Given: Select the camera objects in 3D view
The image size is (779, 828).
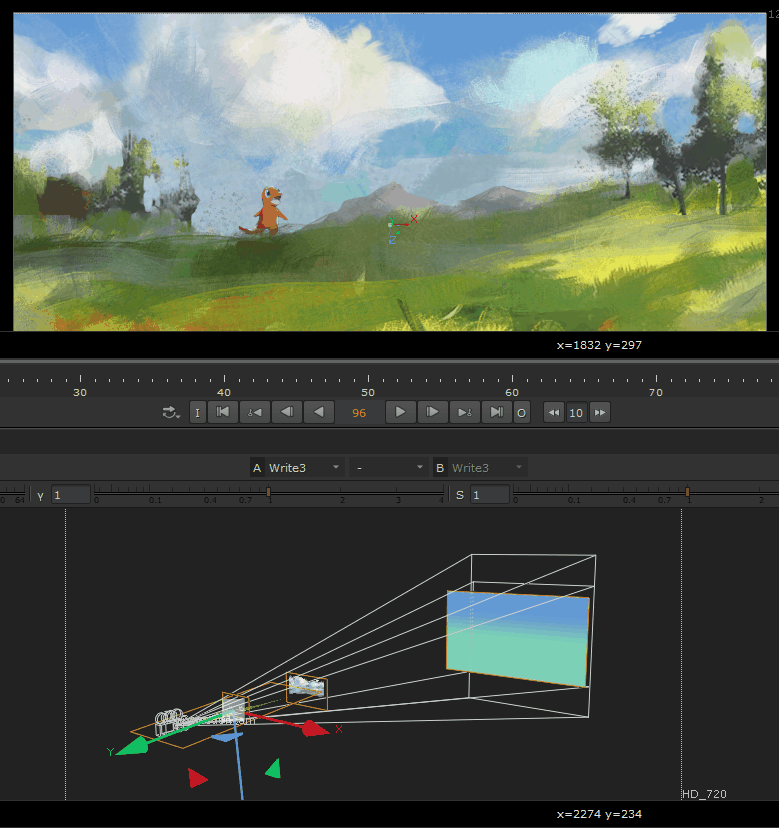Looking at the screenshot, I should [169, 721].
